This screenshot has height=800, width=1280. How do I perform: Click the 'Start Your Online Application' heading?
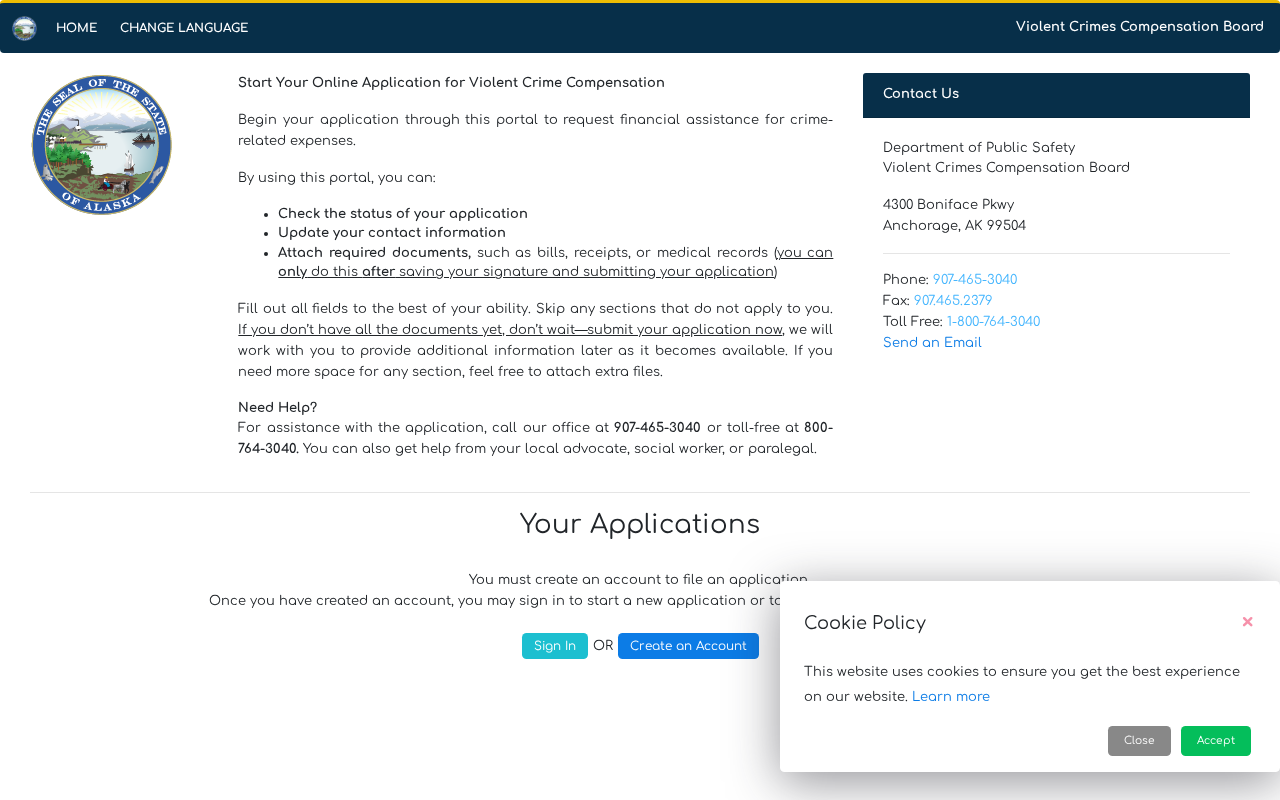tap(451, 83)
